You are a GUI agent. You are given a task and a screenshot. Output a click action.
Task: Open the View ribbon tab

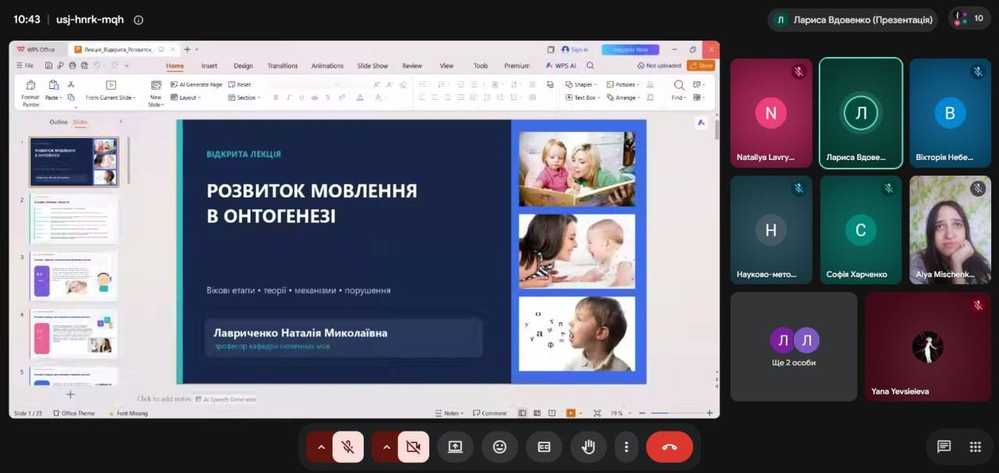tap(447, 66)
